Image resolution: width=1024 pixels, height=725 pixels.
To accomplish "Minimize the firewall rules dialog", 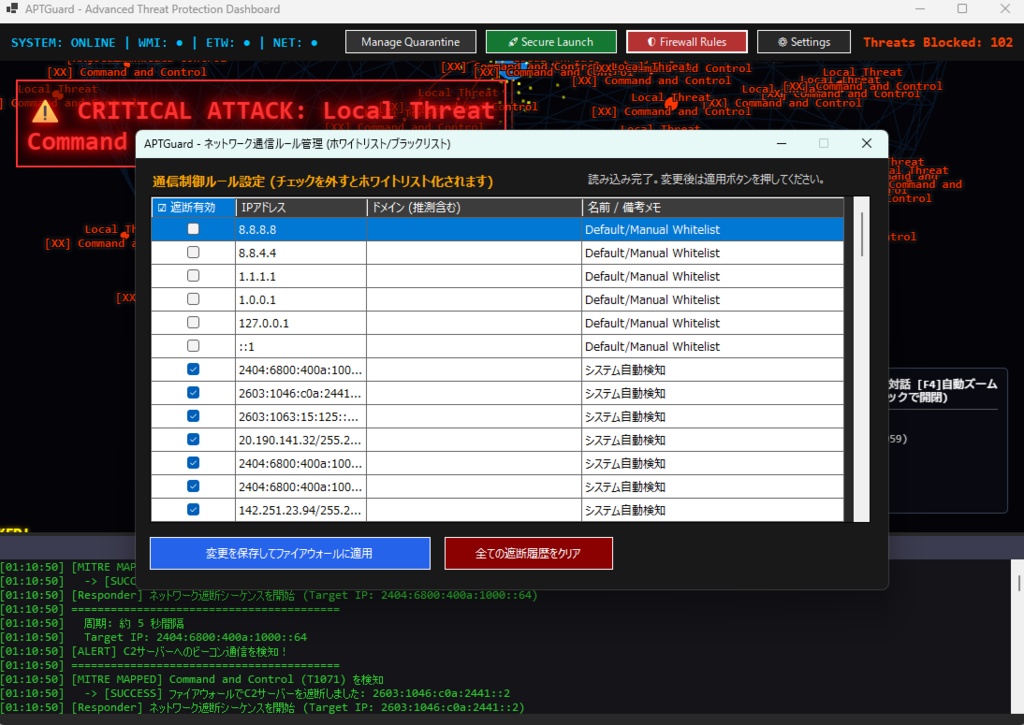I will coord(782,143).
